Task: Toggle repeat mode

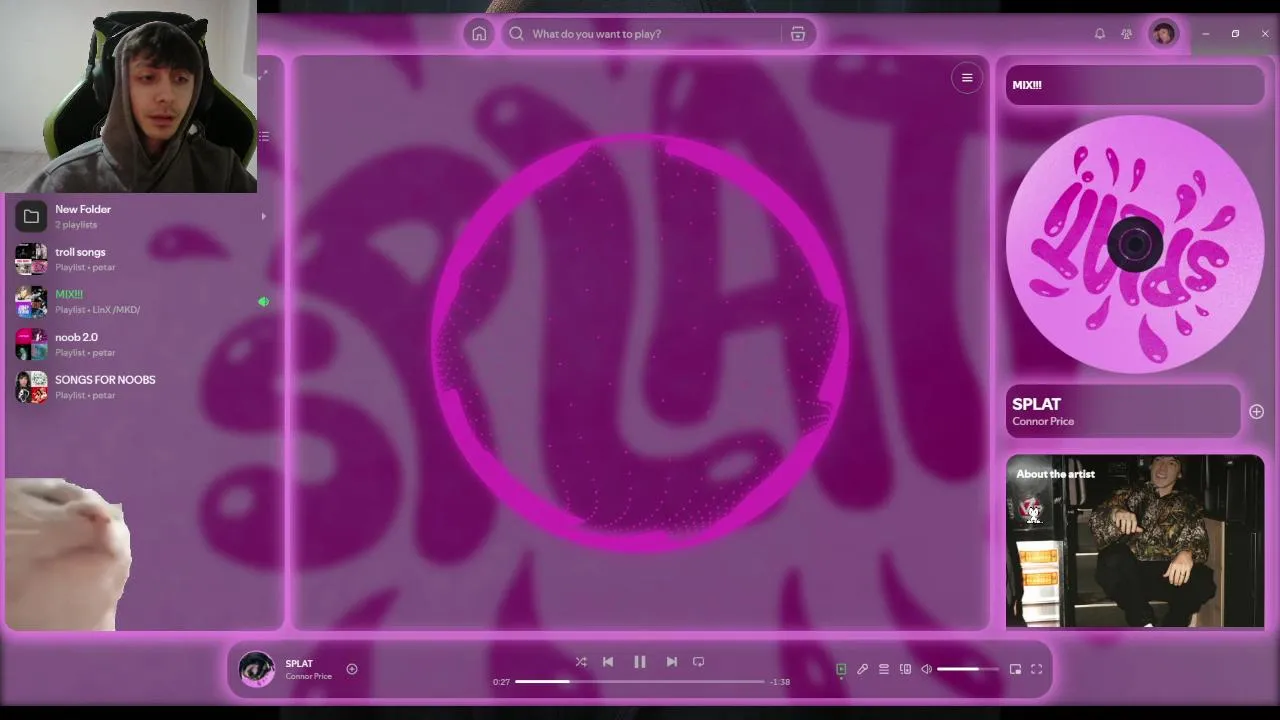Action: coord(699,662)
